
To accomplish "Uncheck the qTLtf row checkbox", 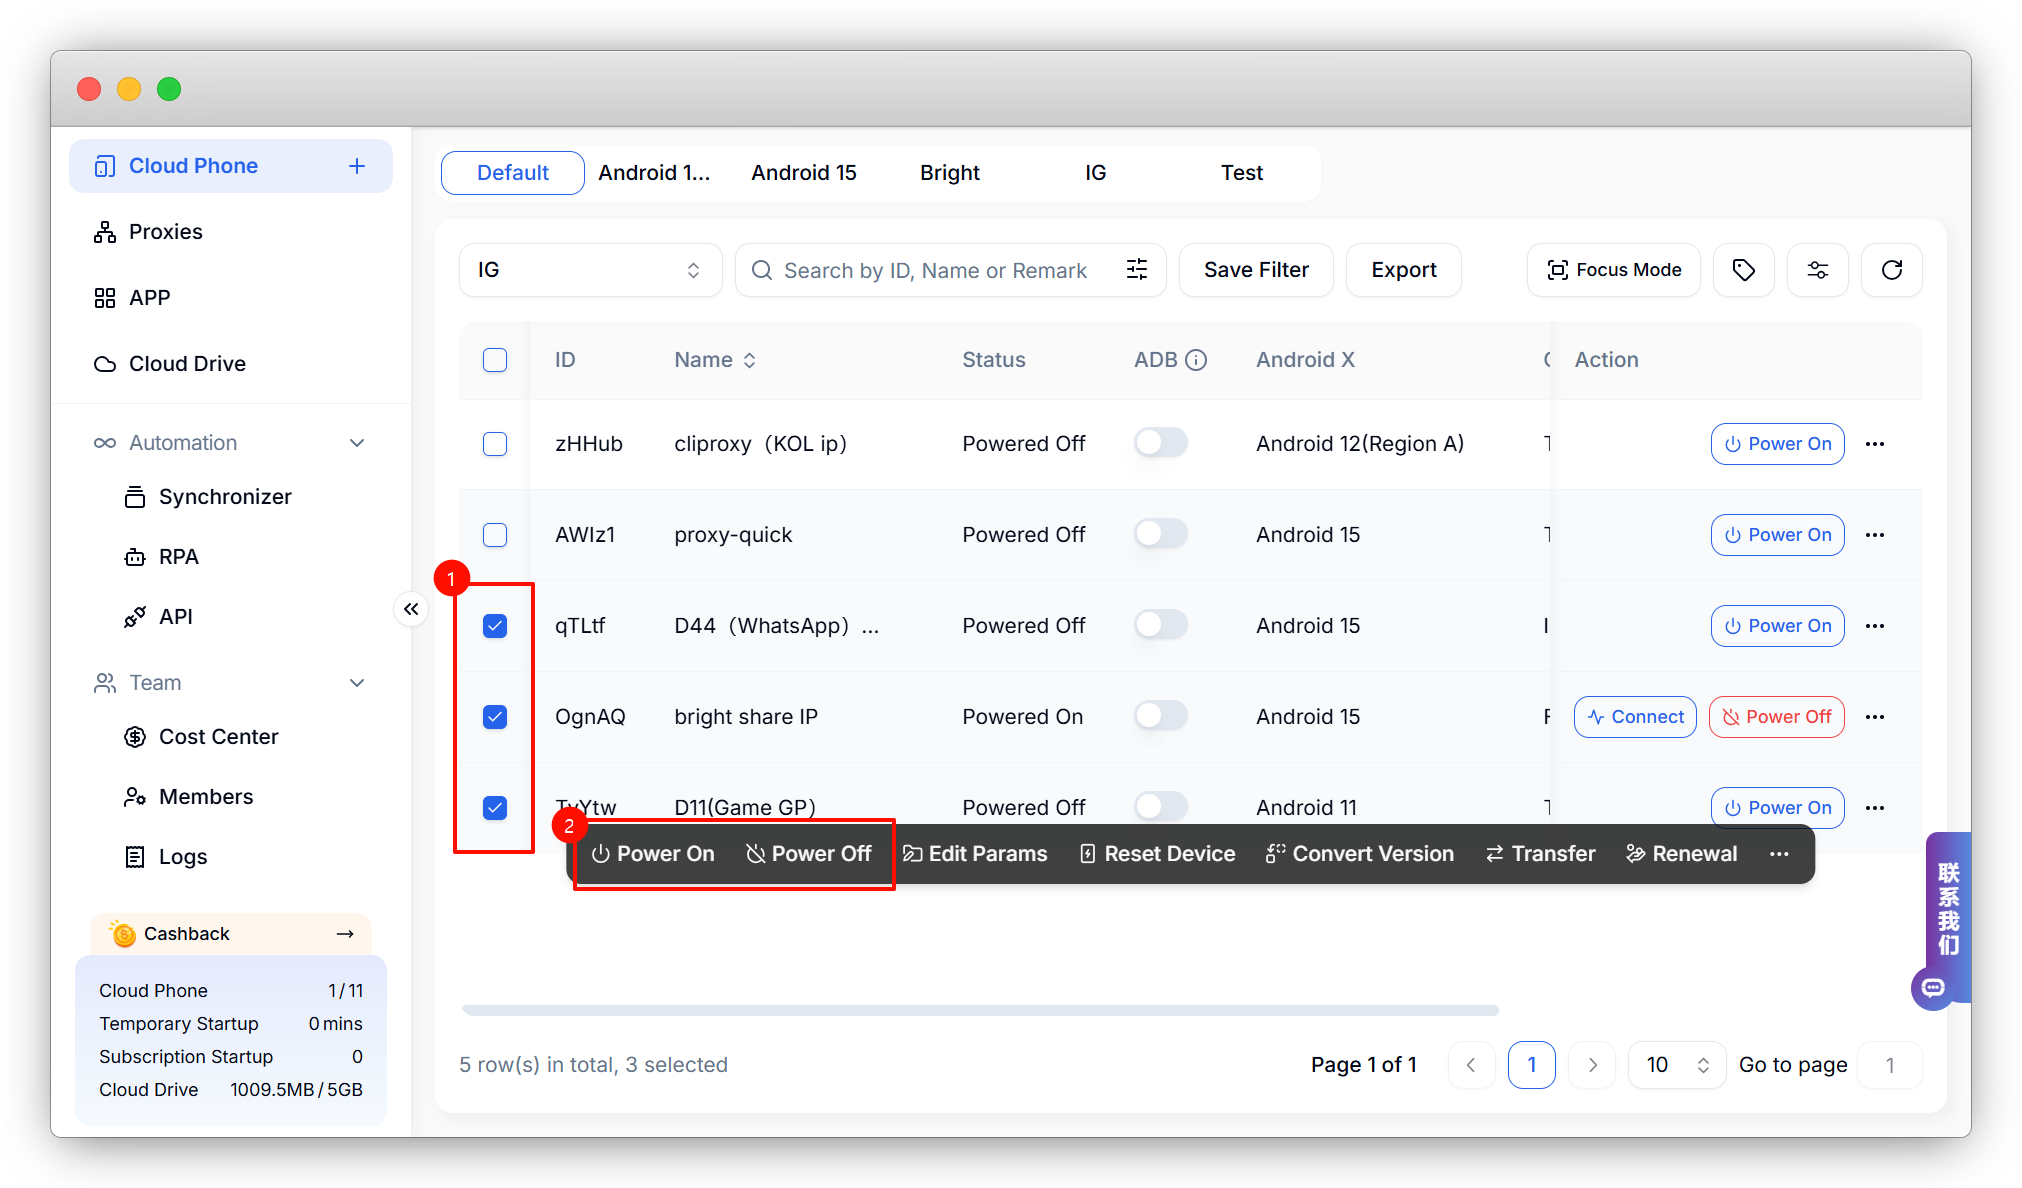I will [x=495, y=626].
